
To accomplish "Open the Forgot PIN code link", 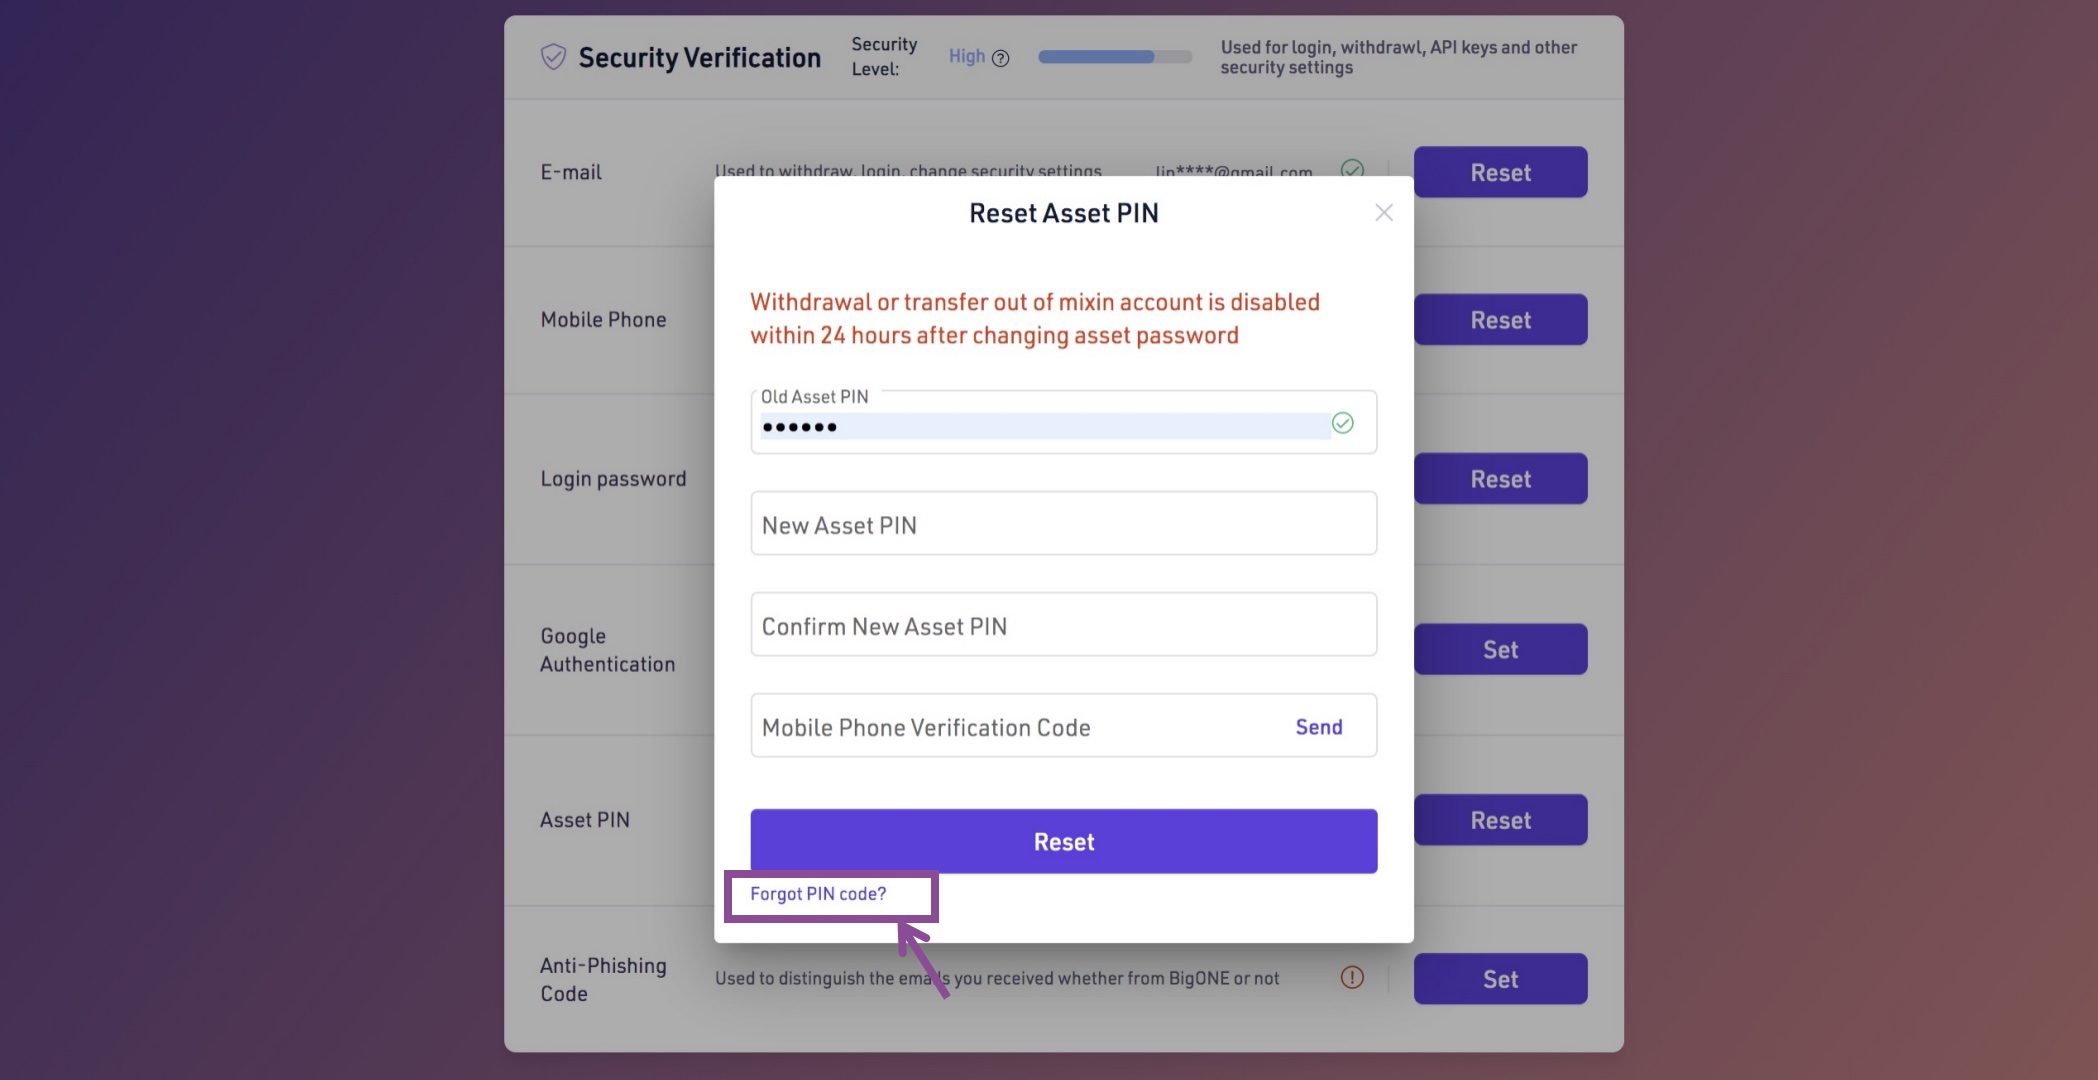I will click(x=818, y=894).
